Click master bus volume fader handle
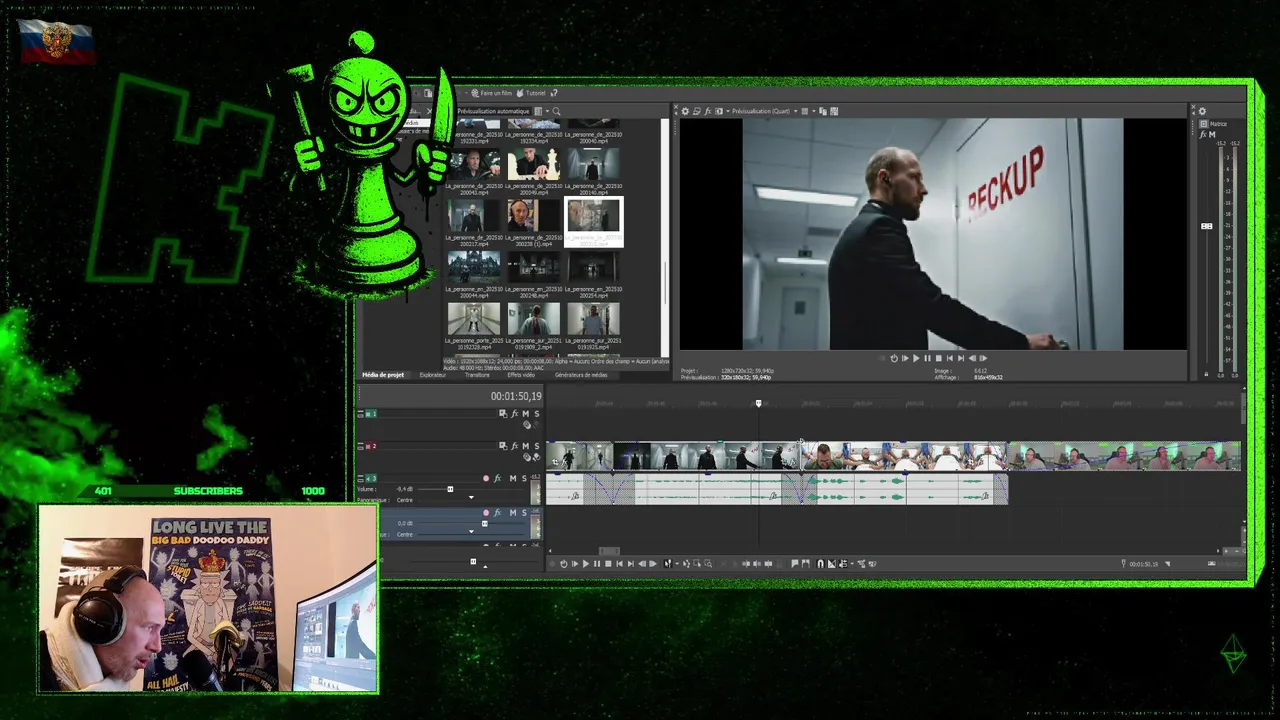 (1207, 226)
